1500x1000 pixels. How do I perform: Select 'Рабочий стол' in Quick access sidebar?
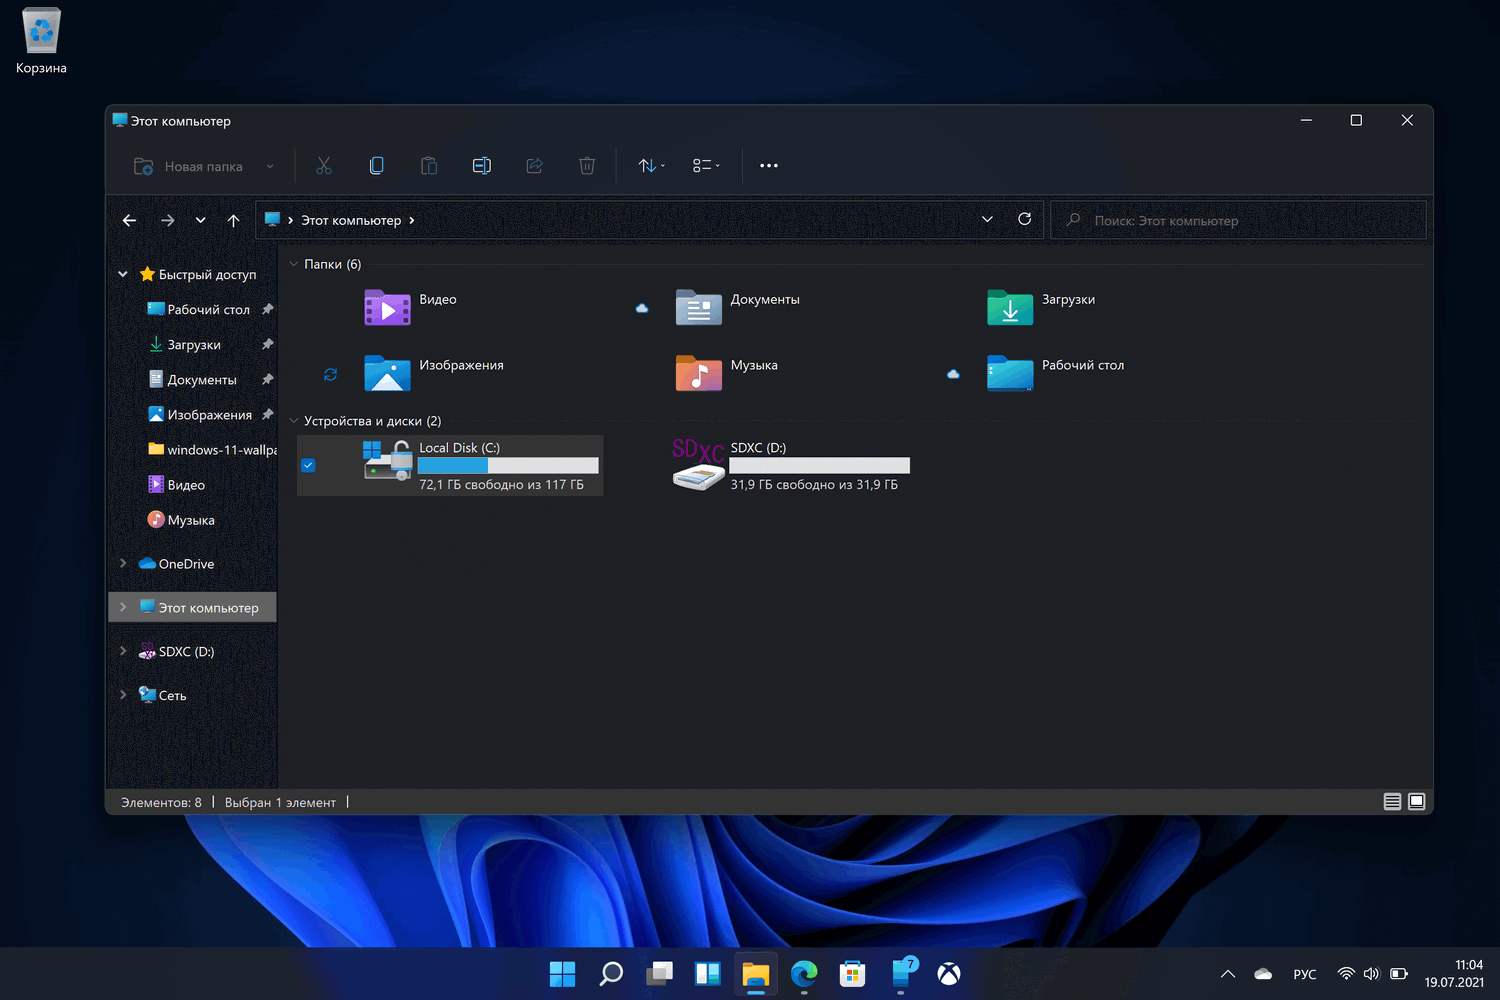[x=208, y=310]
